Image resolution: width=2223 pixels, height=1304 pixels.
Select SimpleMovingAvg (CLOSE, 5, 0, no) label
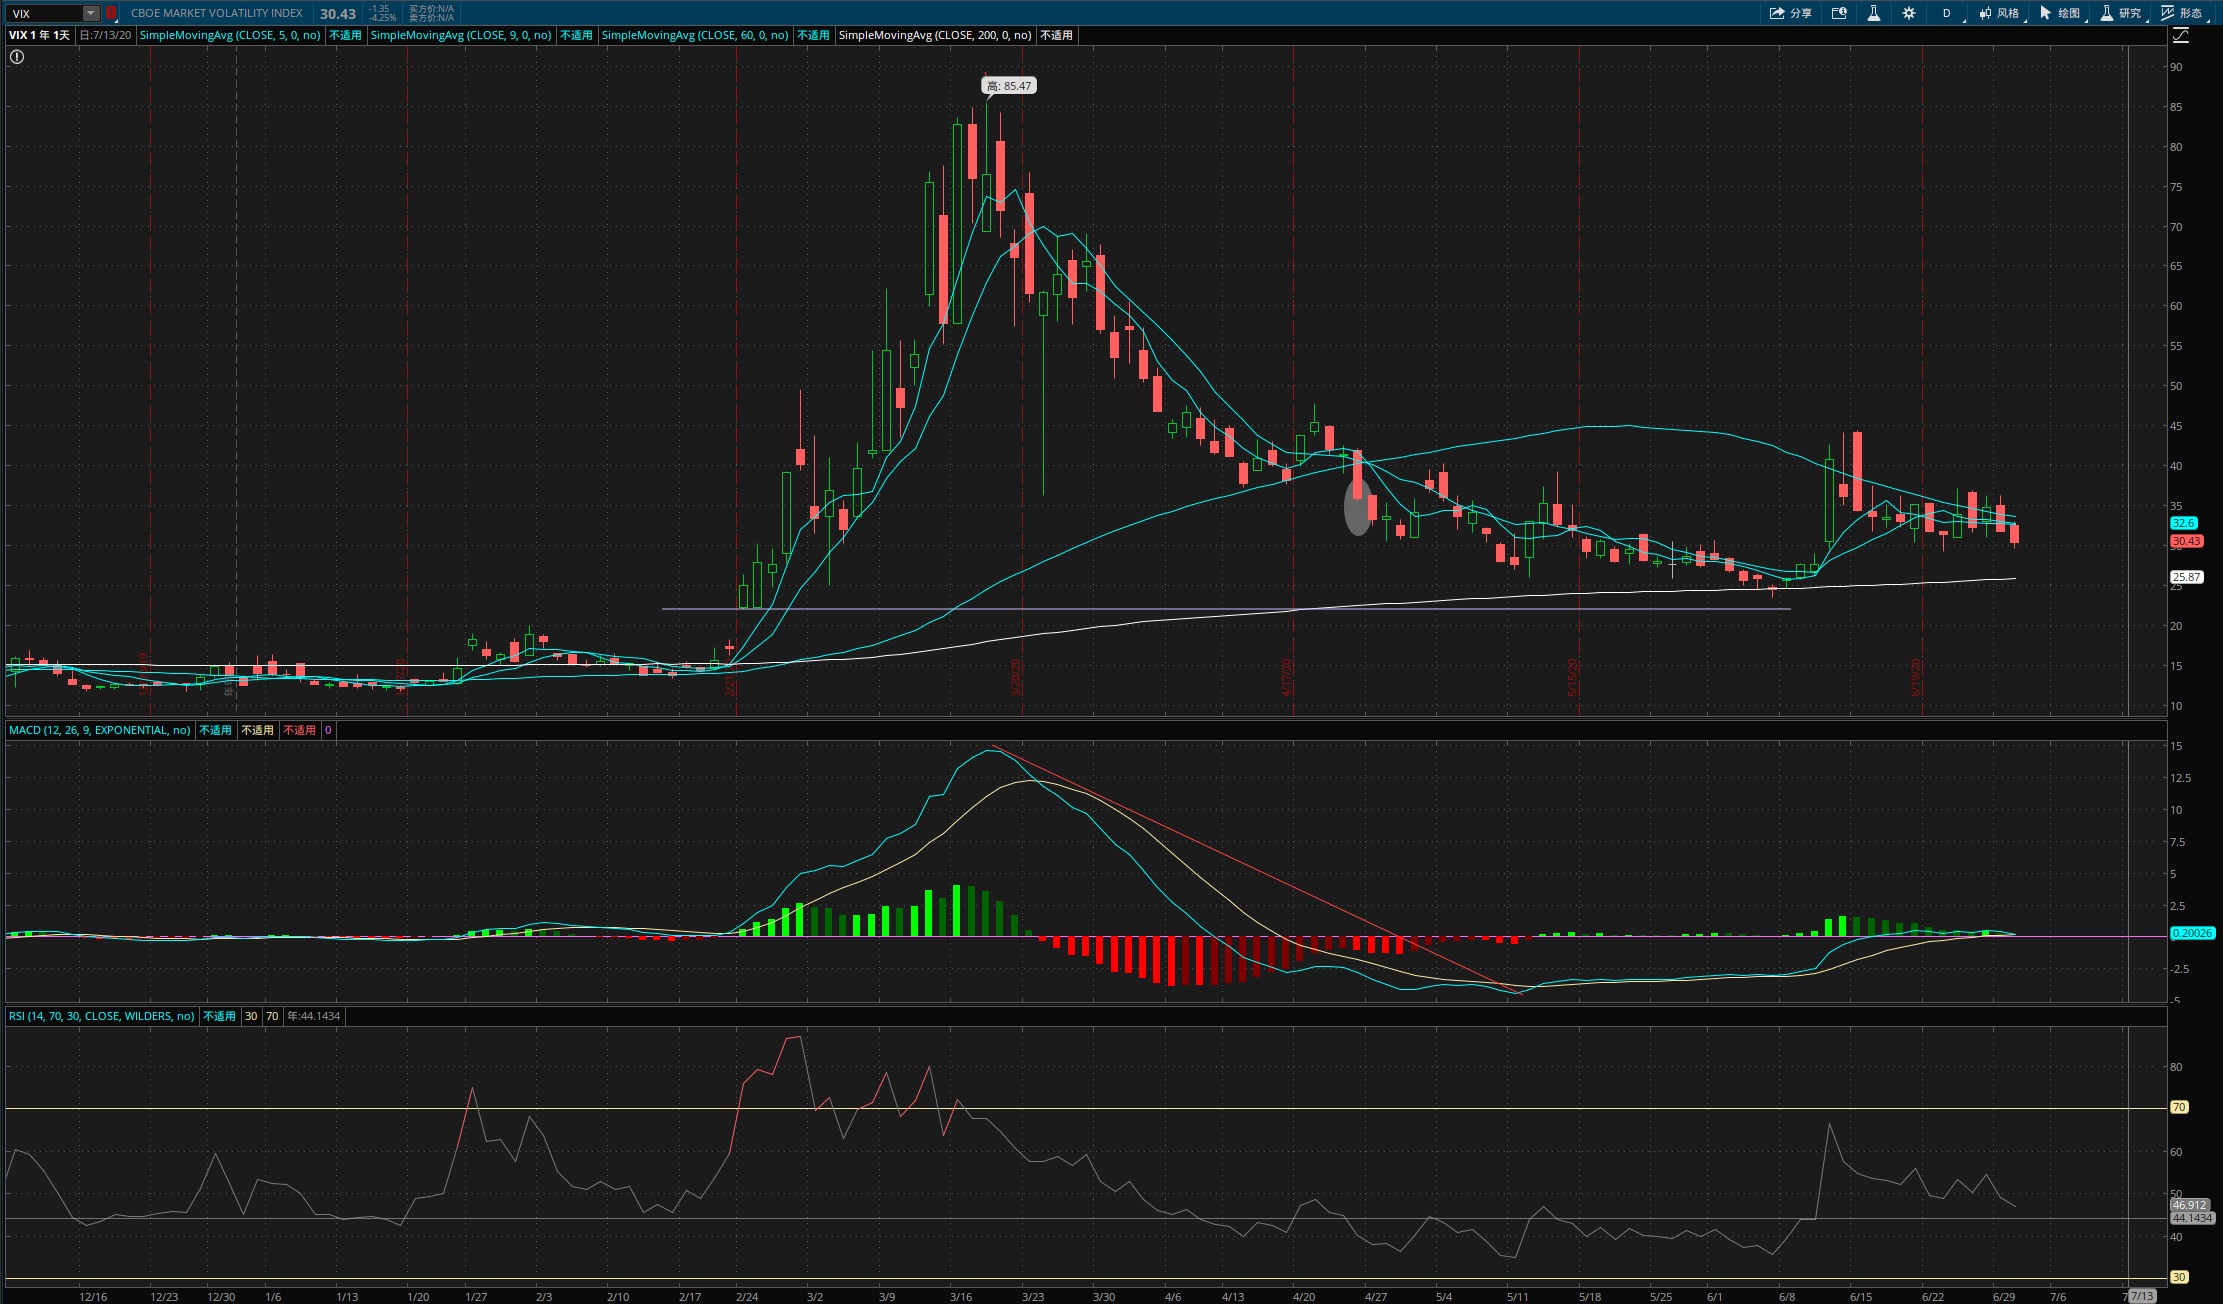pyautogui.click(x=230, y=35)
